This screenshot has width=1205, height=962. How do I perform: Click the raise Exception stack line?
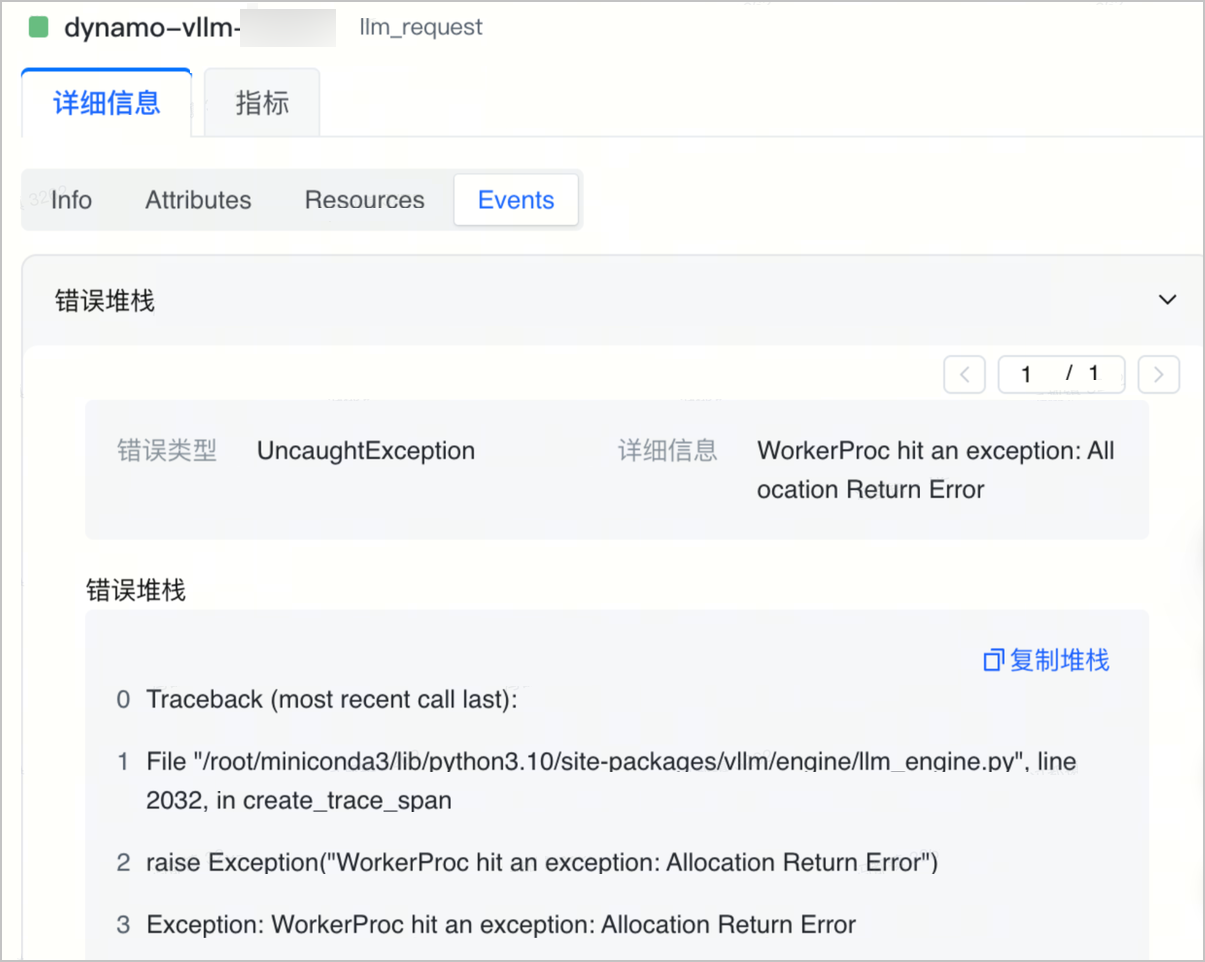pyautogui.click(x=542, y=862)
